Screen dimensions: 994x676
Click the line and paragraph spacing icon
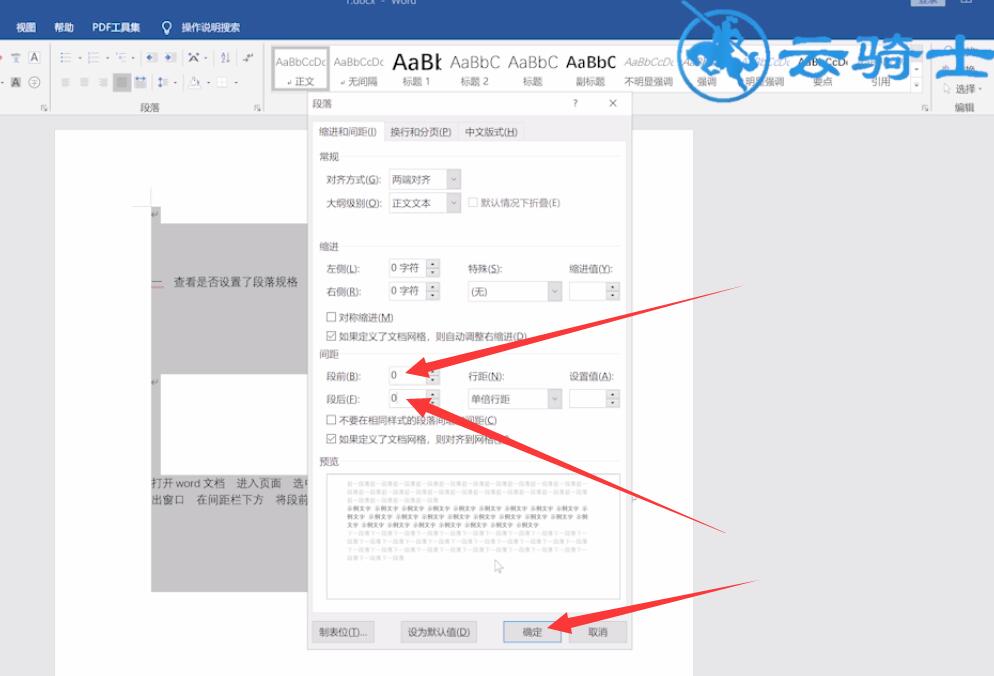pos(162,82)
